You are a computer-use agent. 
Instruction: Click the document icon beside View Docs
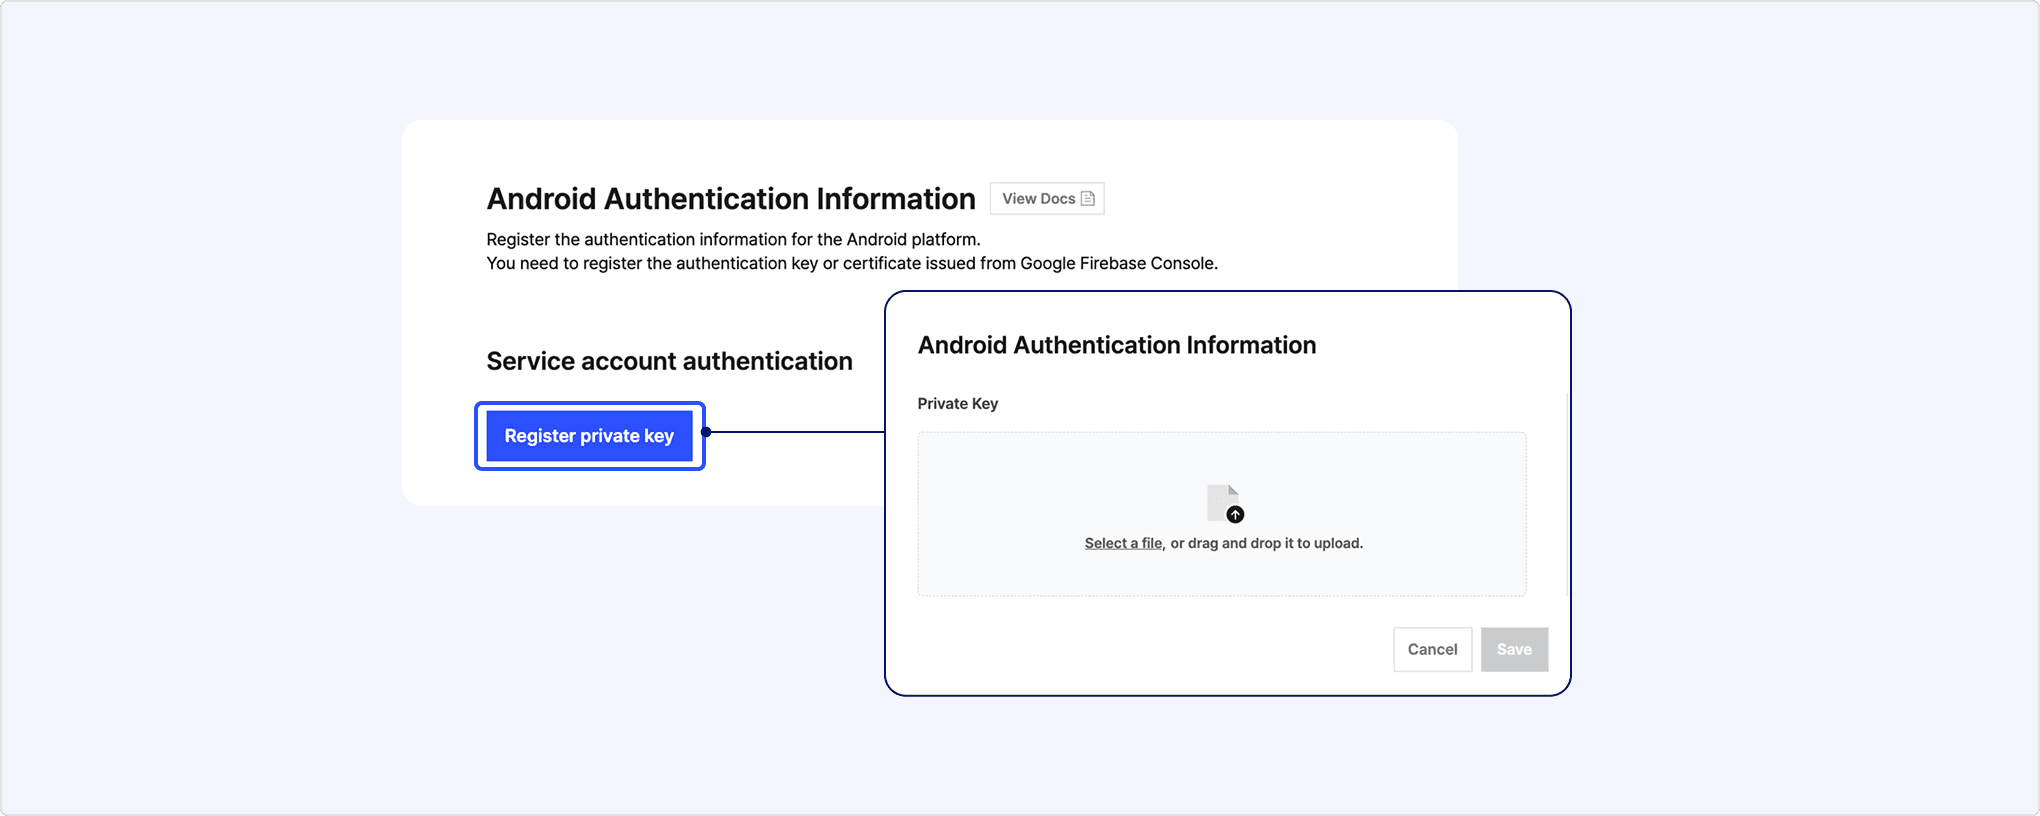tap(1088, 199)
